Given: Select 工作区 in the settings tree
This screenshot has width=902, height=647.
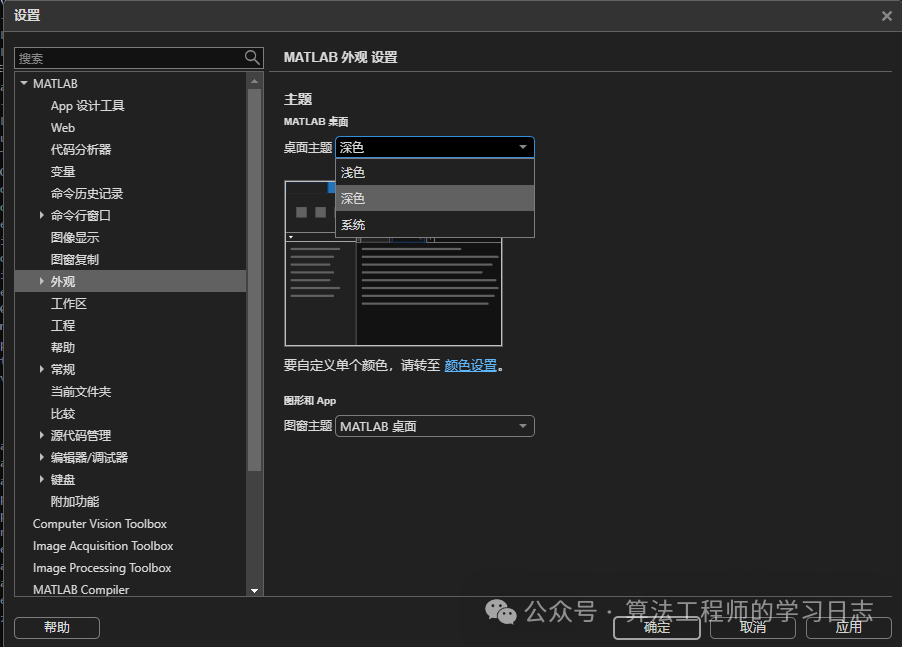Looking at the screenshot, I should pyautogui.click(x=69, y=304).
